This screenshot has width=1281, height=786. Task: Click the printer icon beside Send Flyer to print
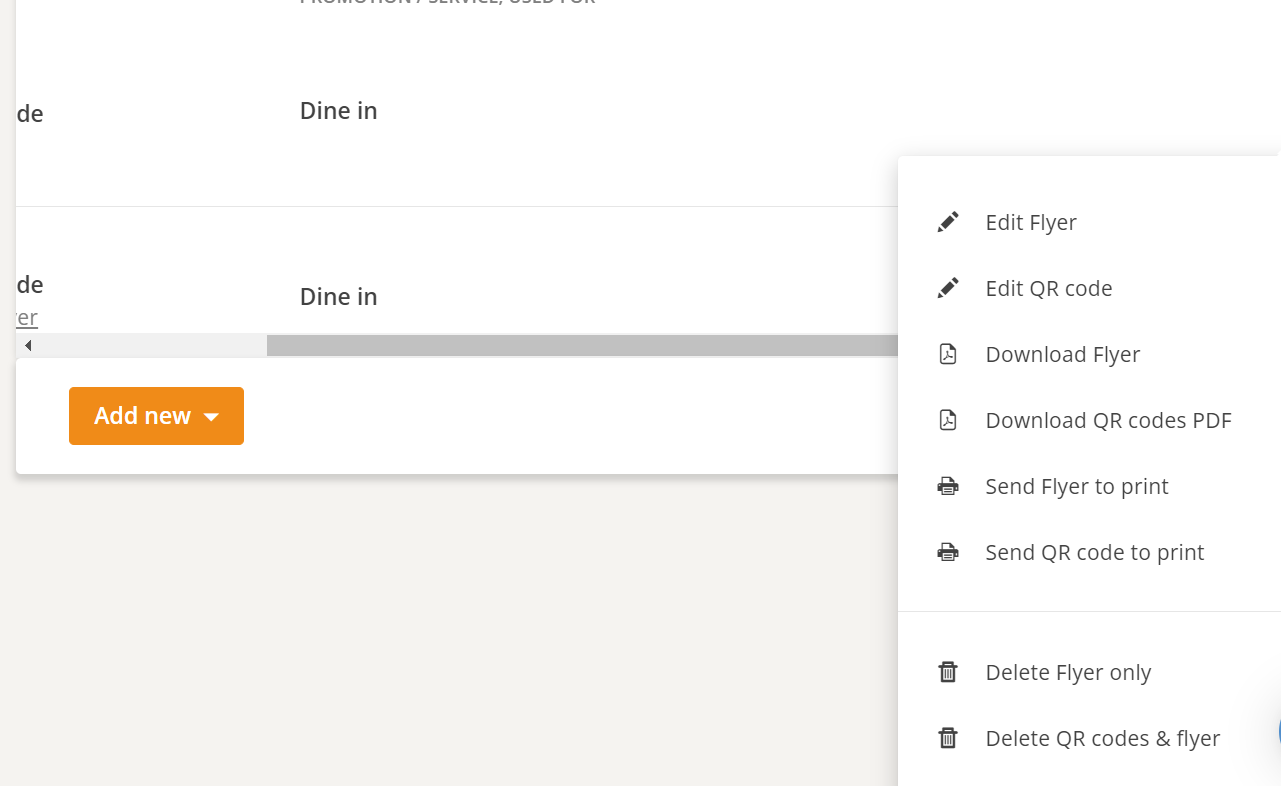tap(948, 486)
